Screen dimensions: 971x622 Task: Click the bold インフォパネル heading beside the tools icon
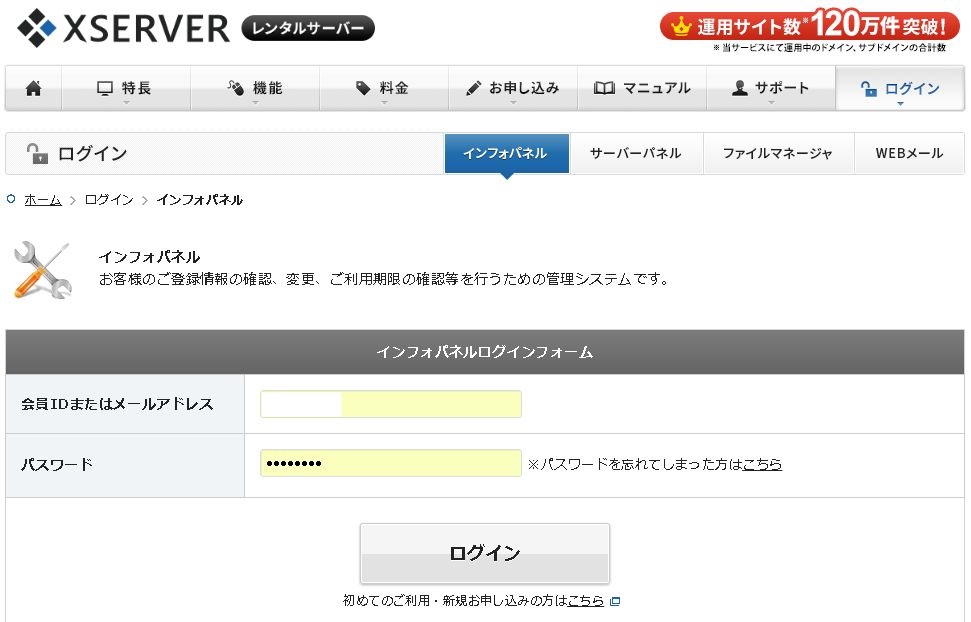pyautogui.click(x=149, y=256)
